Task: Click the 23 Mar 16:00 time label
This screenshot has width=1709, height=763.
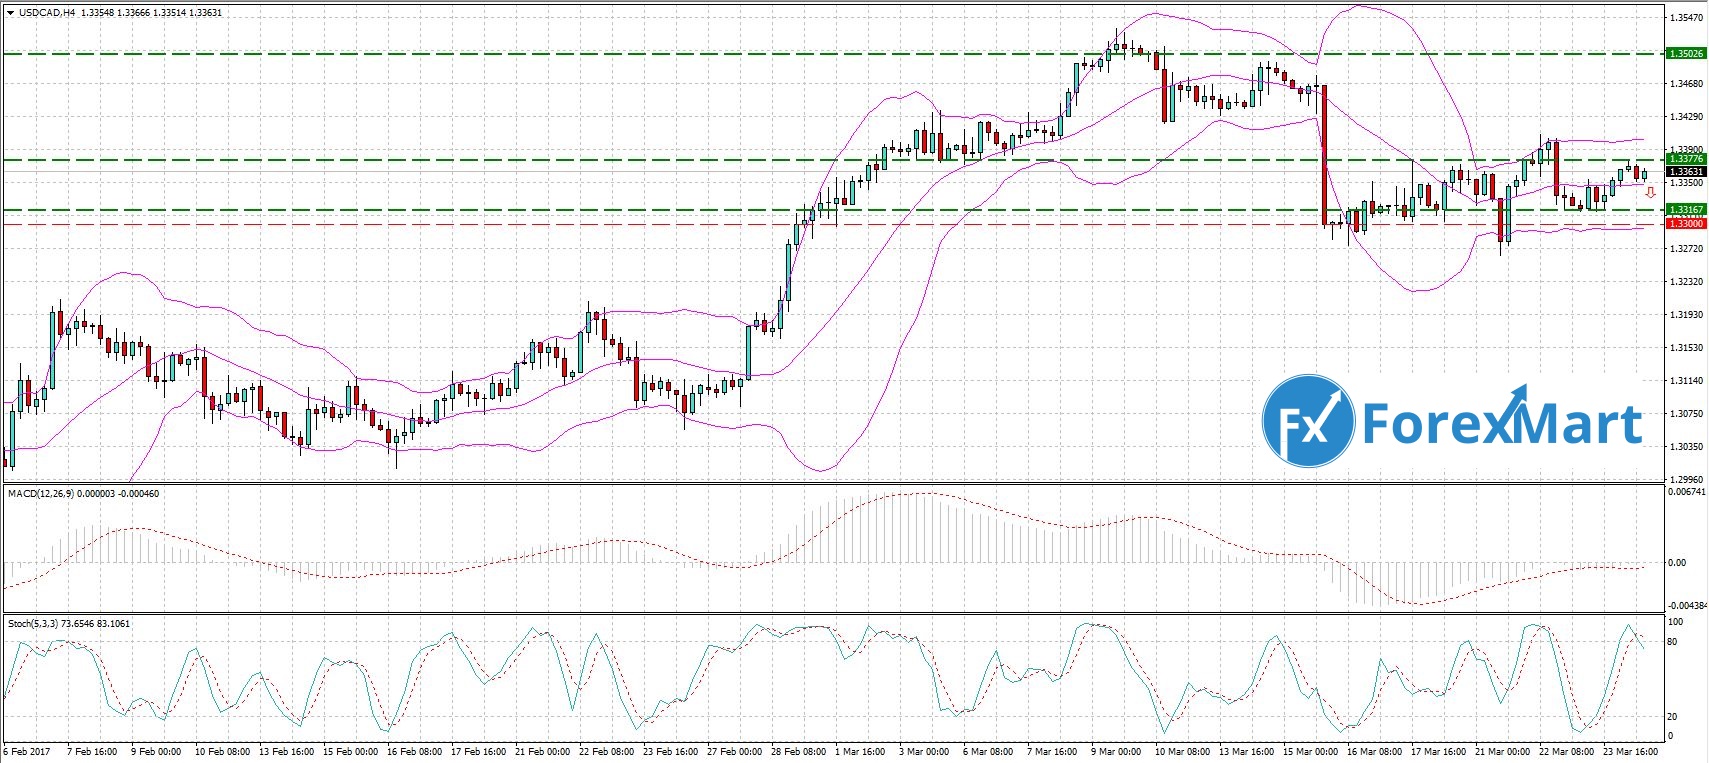Action: pos(1631,752)
